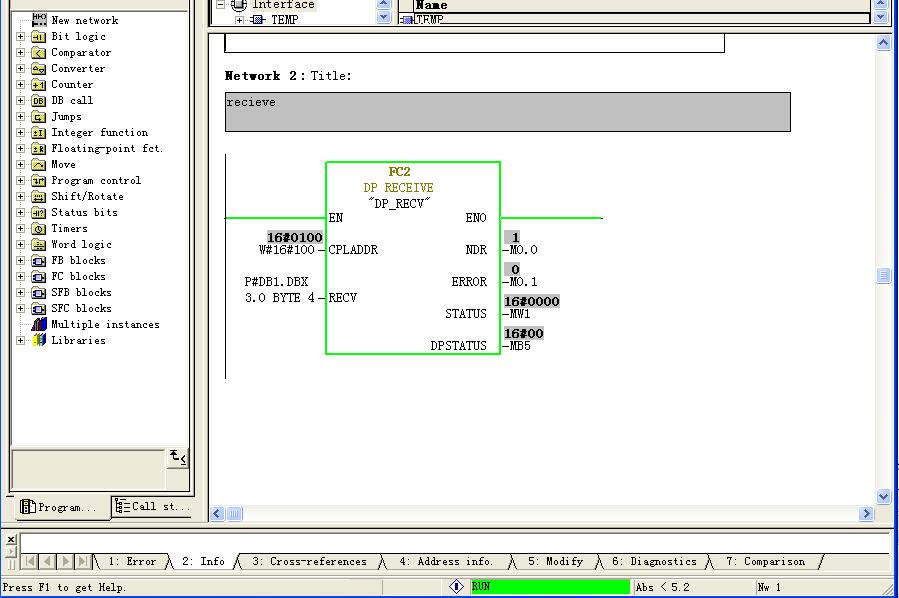Open the 6: Diagnostics tab
This screenshot has height=598, width=899.
pyautogui.click(x=654, y=562)
